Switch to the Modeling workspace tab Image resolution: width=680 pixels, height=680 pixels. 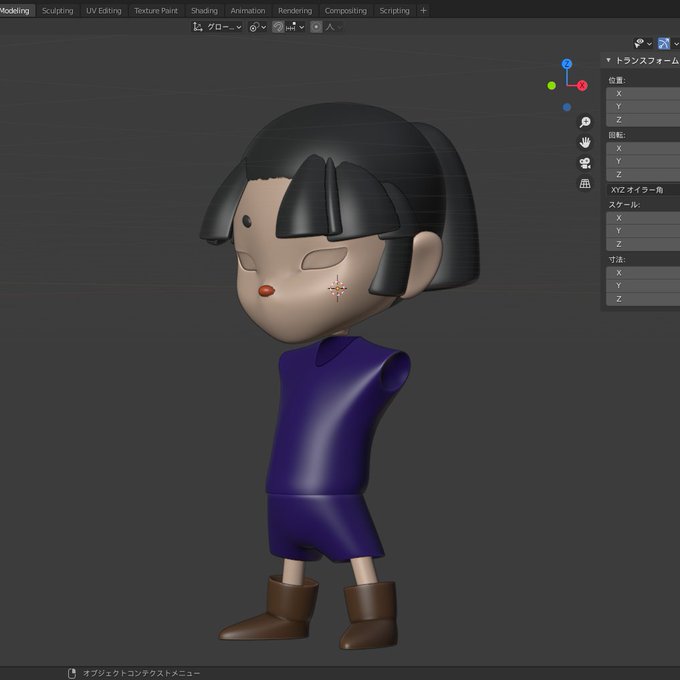[x=15, y=10]
